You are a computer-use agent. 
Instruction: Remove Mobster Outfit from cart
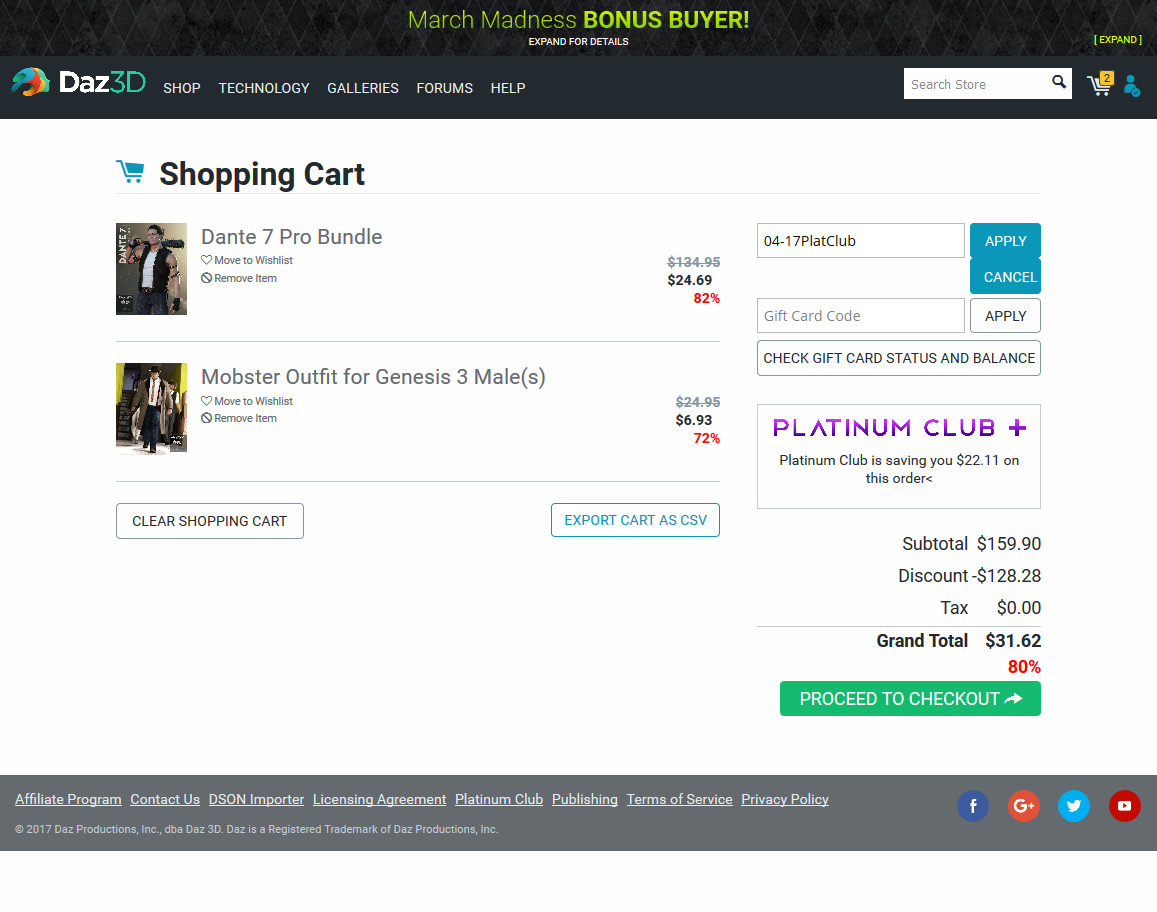click(239, 418)
